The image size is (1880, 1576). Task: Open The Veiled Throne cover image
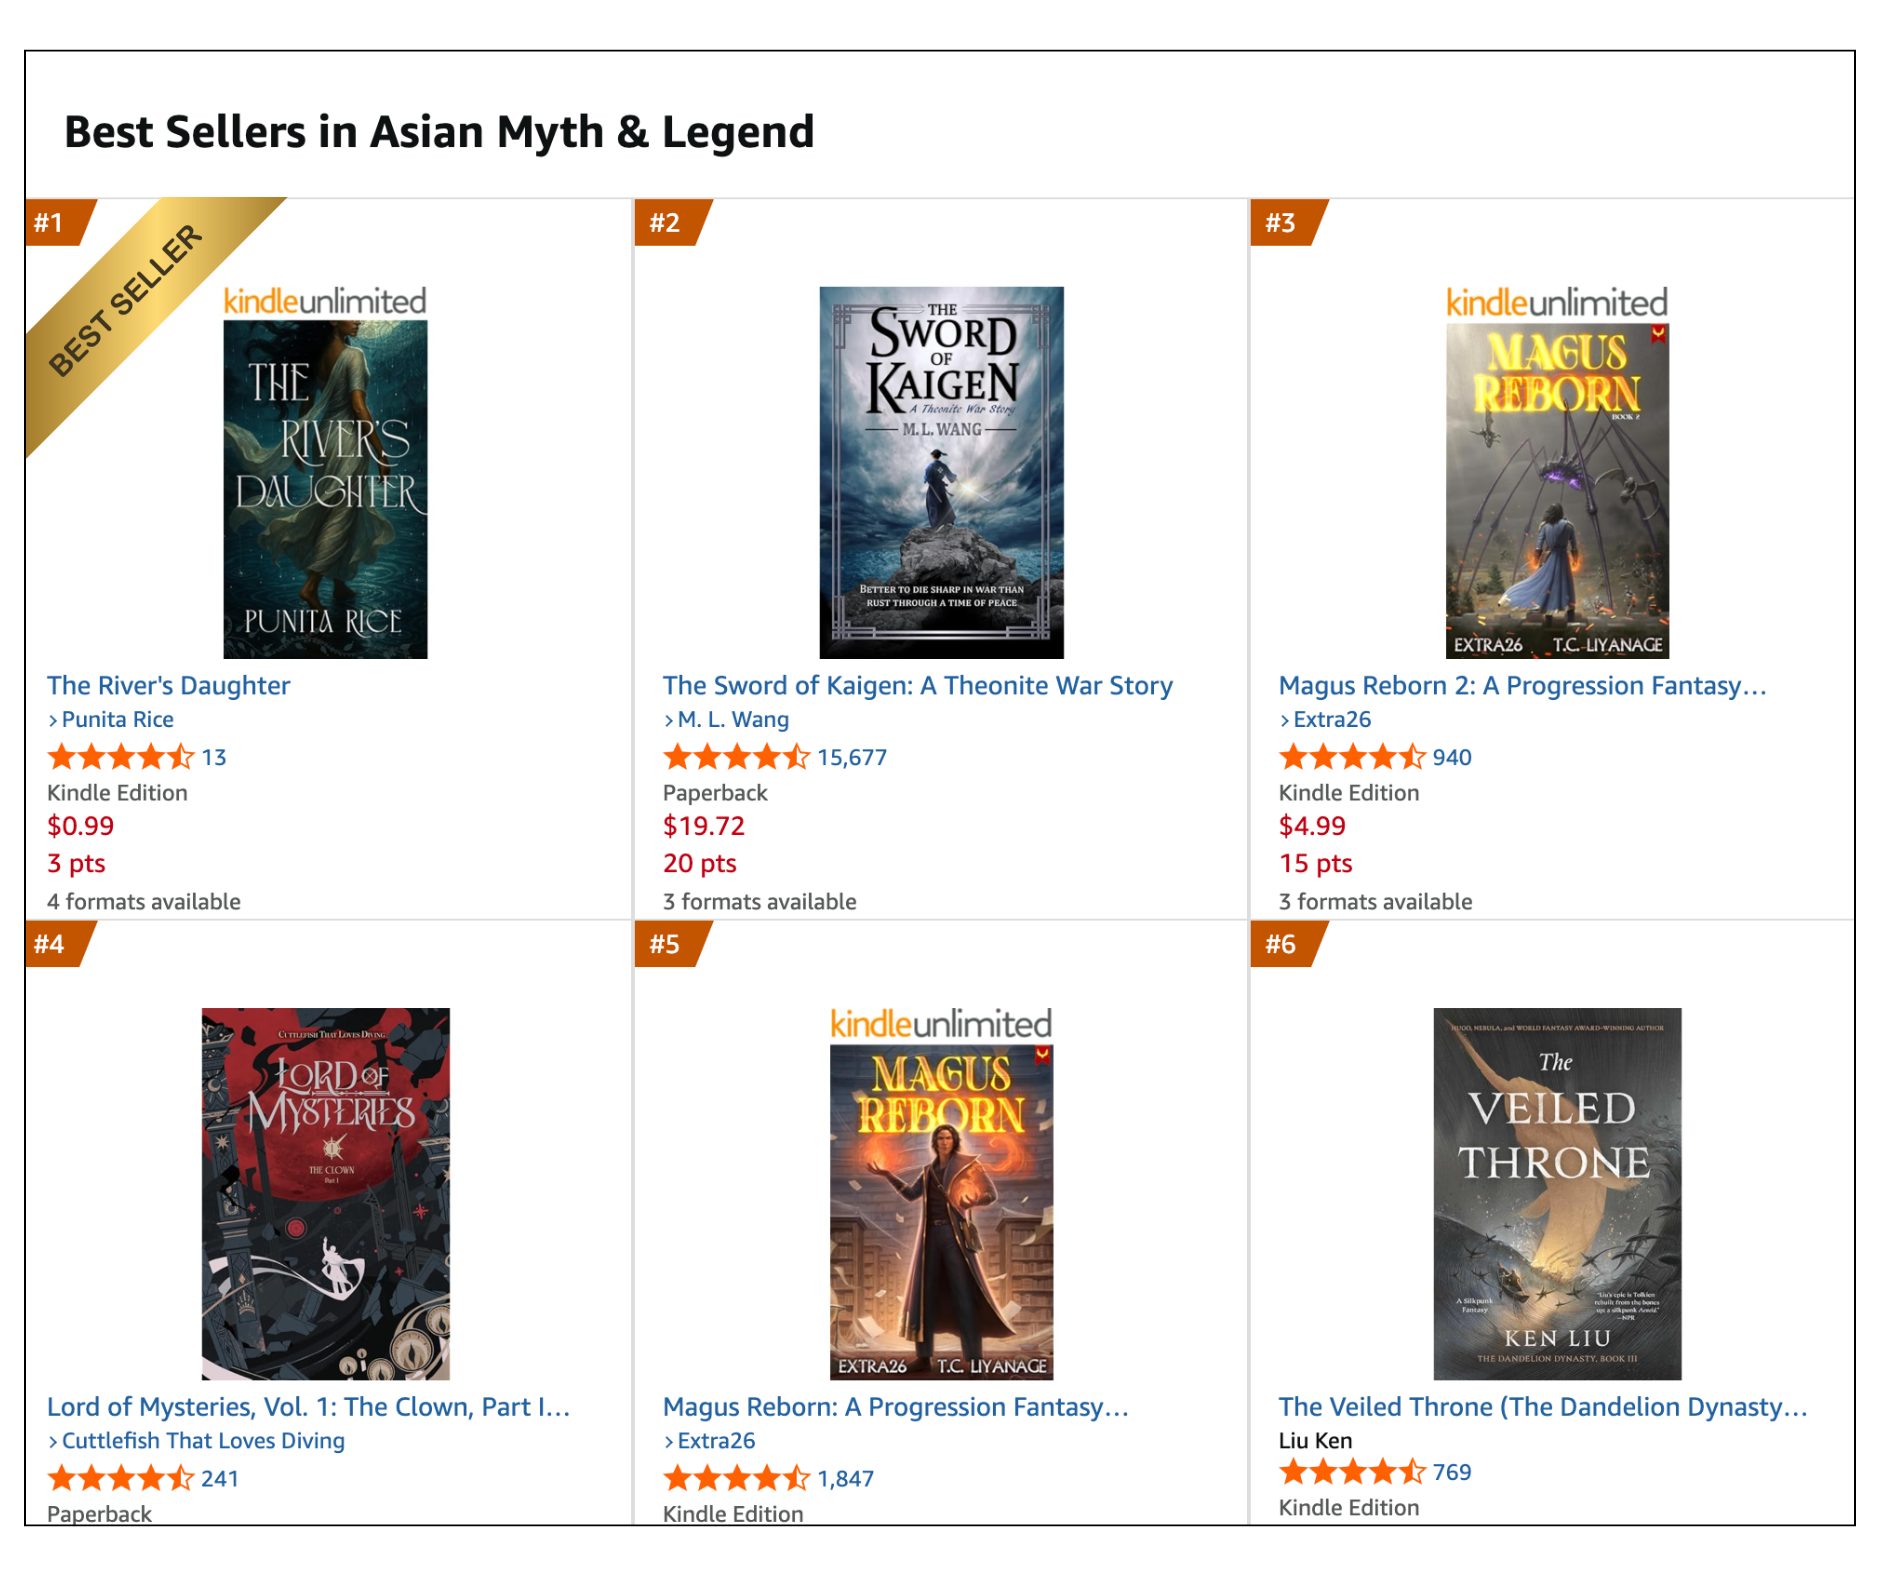tap(1557, 1193)
